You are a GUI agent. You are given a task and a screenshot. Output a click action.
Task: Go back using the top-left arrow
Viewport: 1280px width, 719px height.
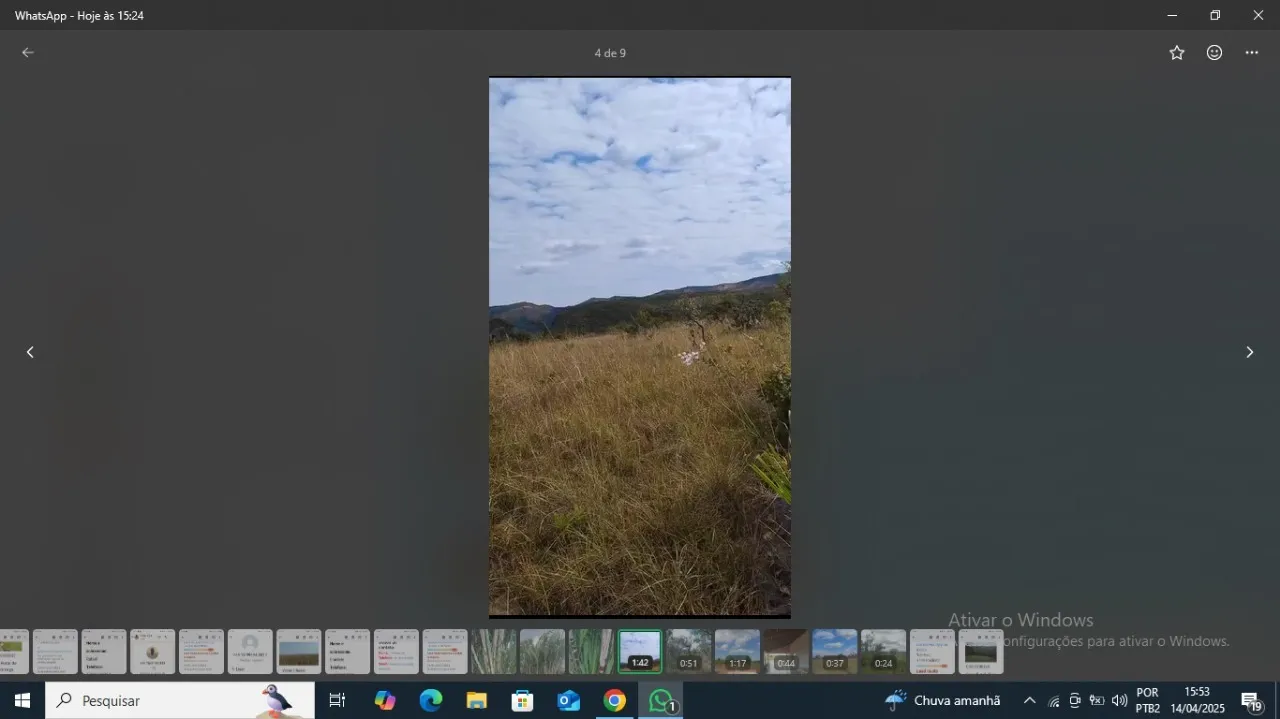point(28,53)
